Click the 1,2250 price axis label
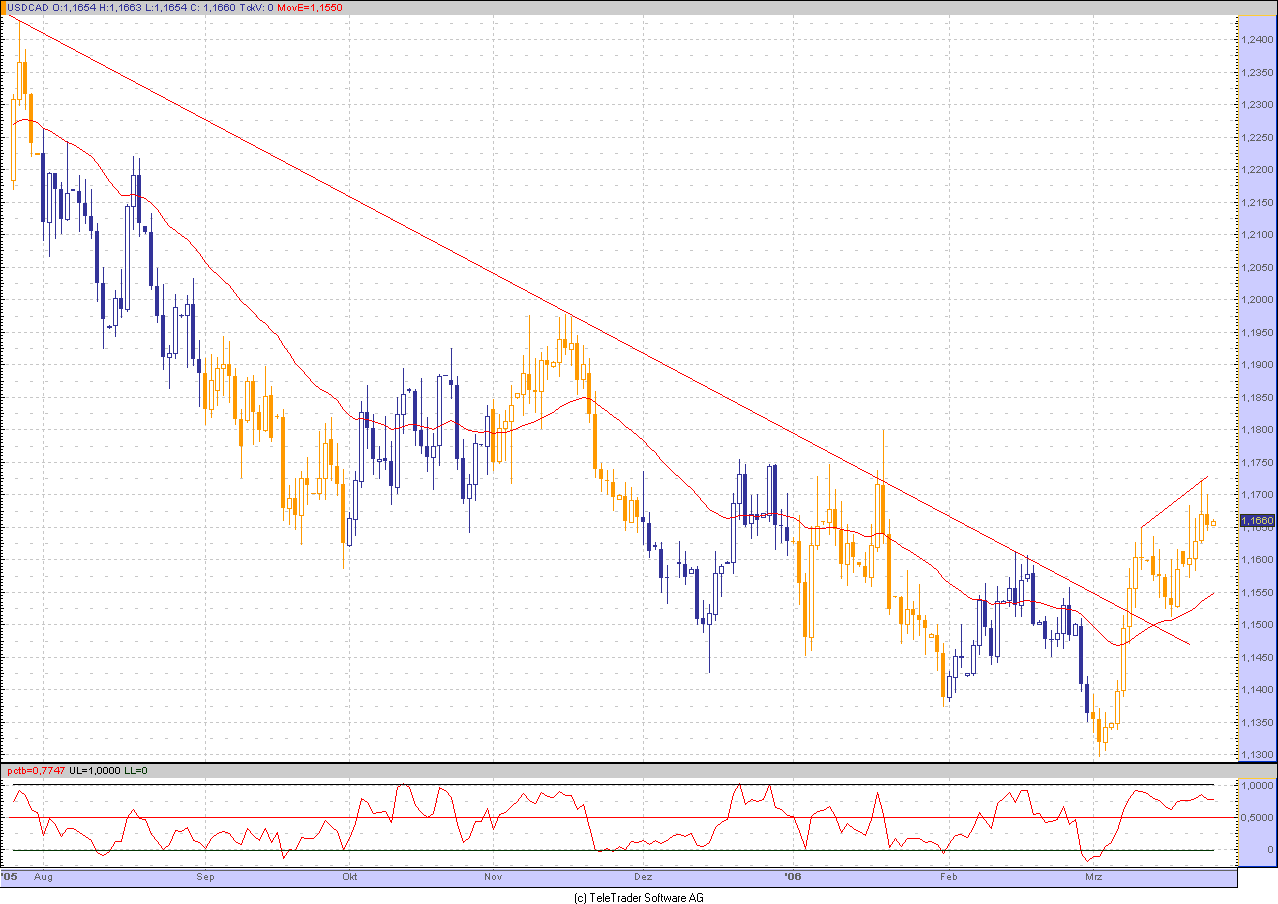1278x904 pixels. [1257, 138]
